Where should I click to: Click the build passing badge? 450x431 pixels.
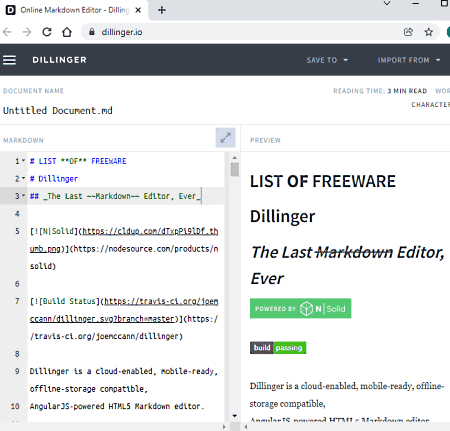click(278, 348)
